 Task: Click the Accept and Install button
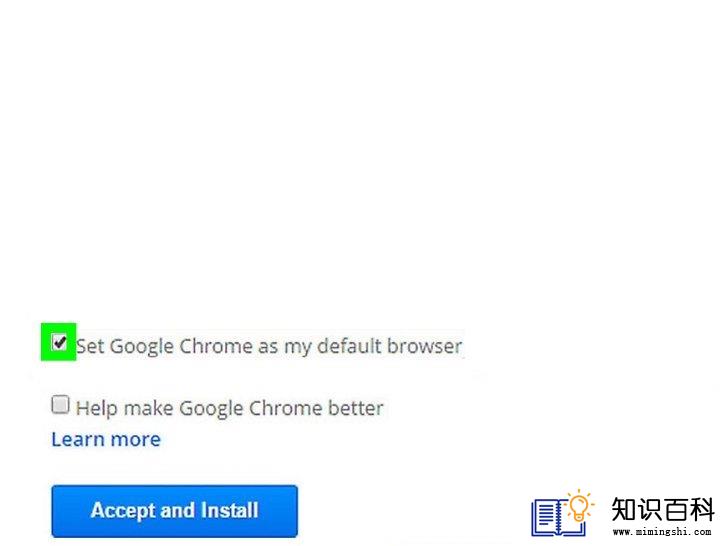pyautogui.click(x=175, y=511)
